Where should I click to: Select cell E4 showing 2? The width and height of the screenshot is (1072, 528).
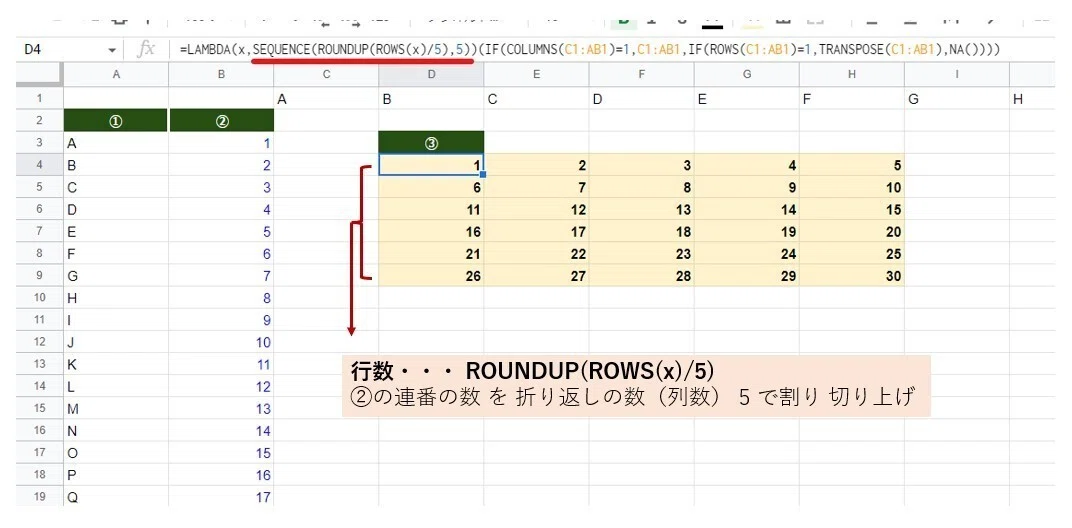pos(537,165)
